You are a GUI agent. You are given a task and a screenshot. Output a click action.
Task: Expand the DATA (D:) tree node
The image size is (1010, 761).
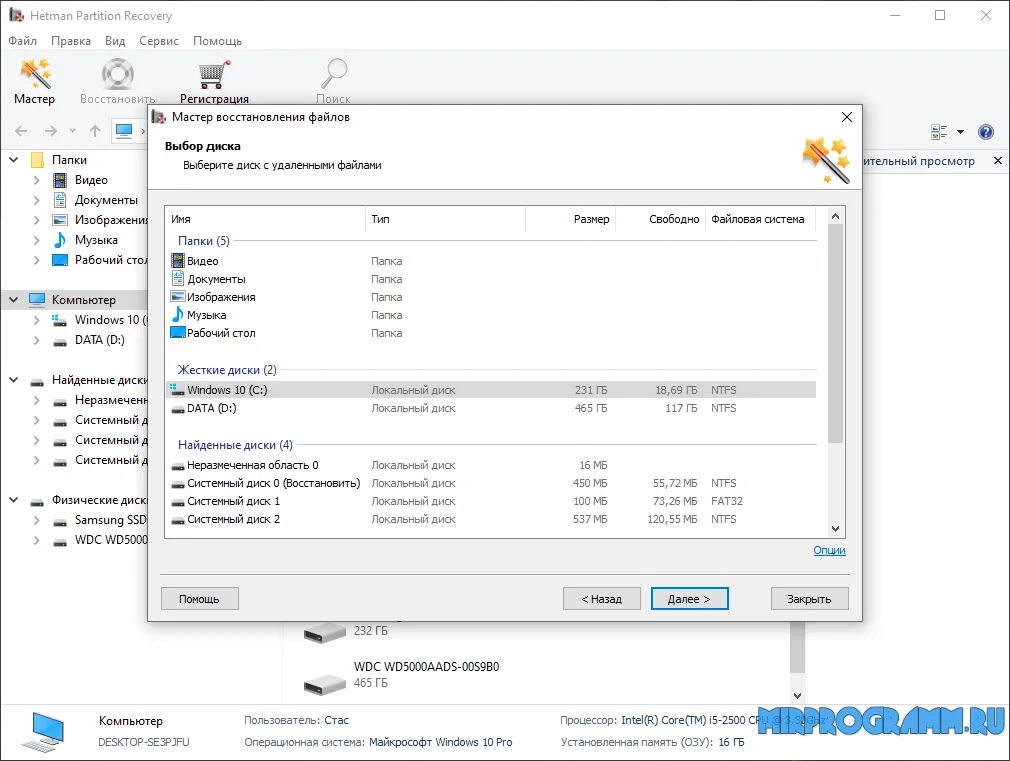pyautogui.click(x=37, y=340)
